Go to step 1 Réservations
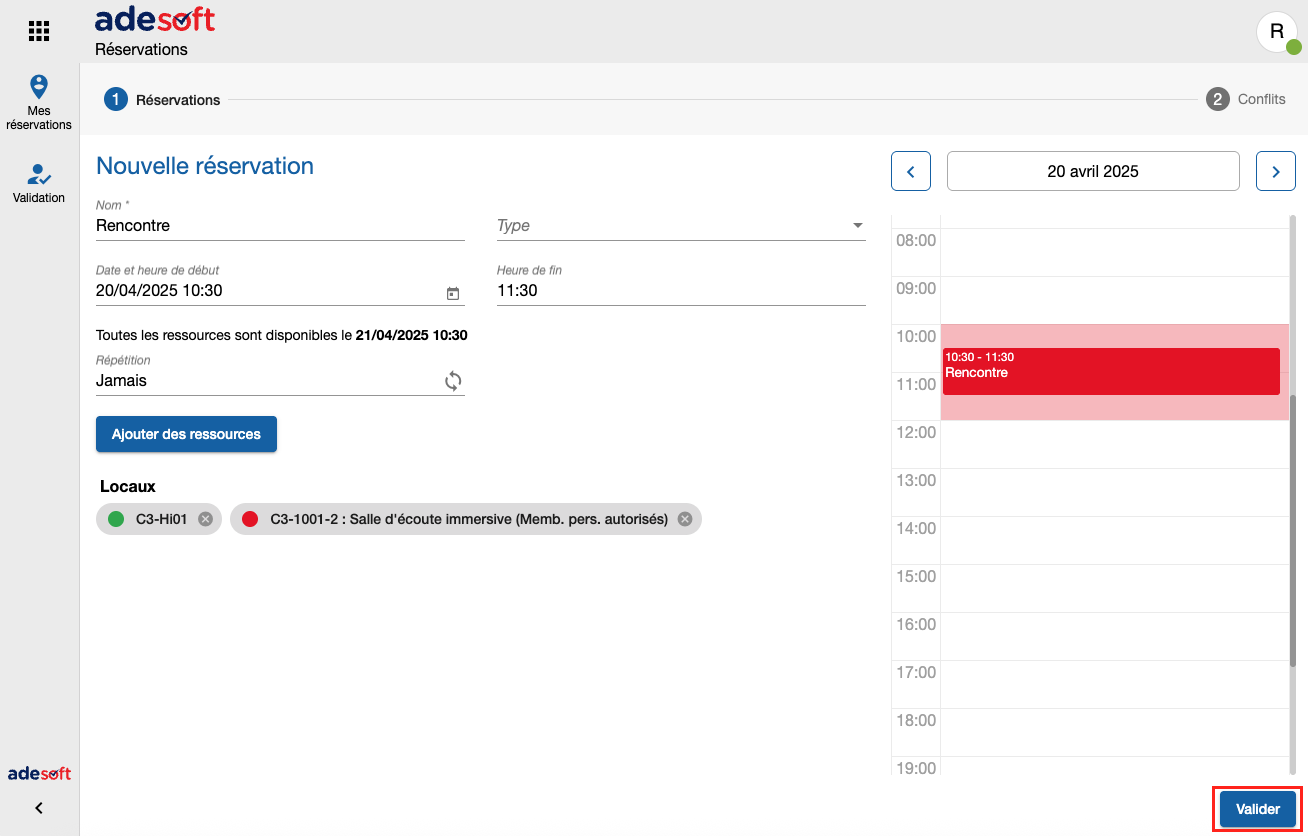 point(163,100)
